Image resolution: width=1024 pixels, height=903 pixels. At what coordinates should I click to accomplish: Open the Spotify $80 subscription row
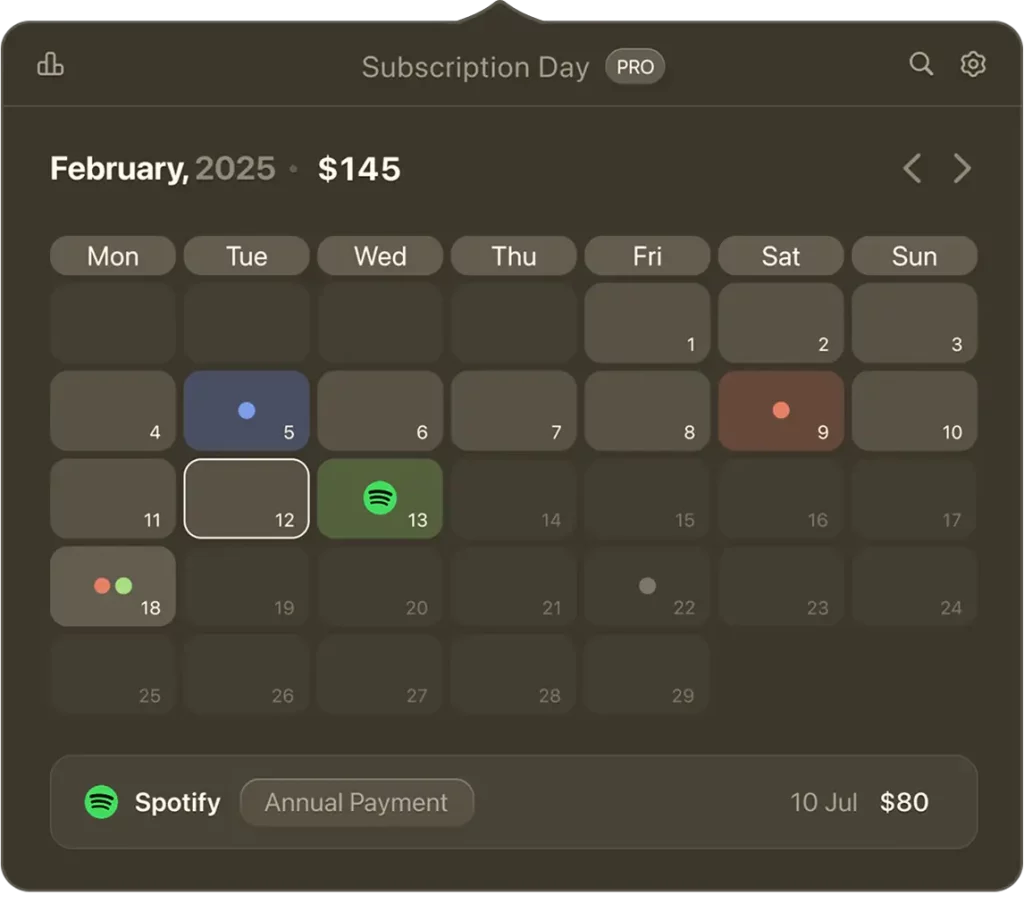(513, 802)
